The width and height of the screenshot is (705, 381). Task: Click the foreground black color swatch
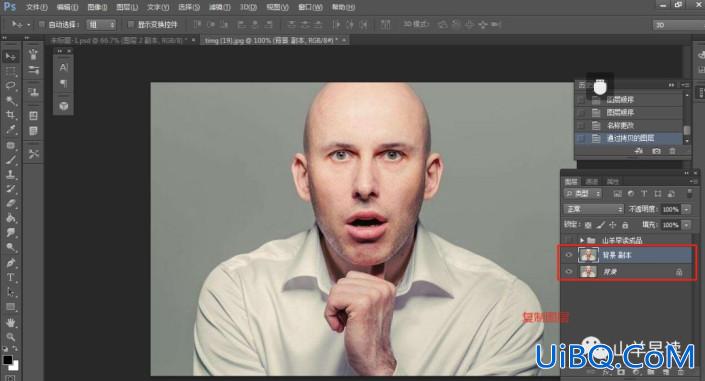point(7,360)
